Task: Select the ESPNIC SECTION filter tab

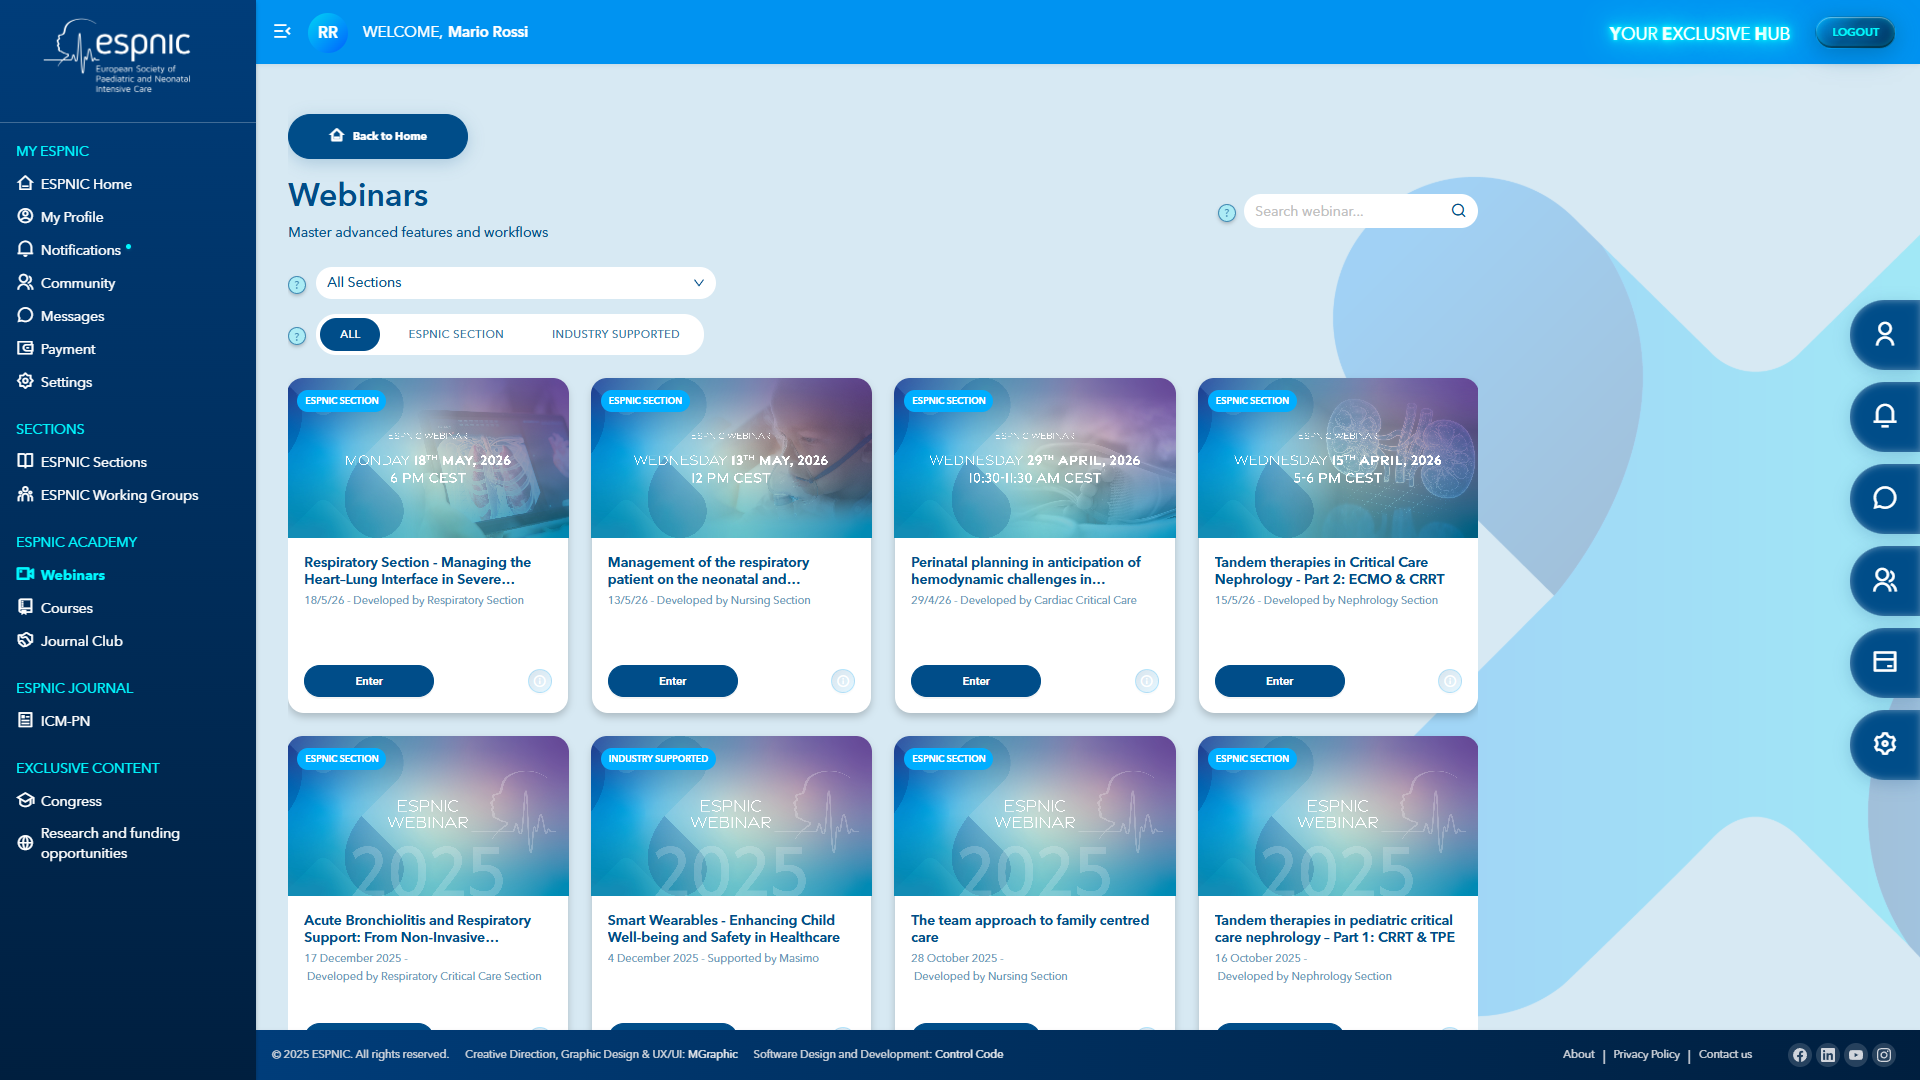Action: (x=456, y=334)
